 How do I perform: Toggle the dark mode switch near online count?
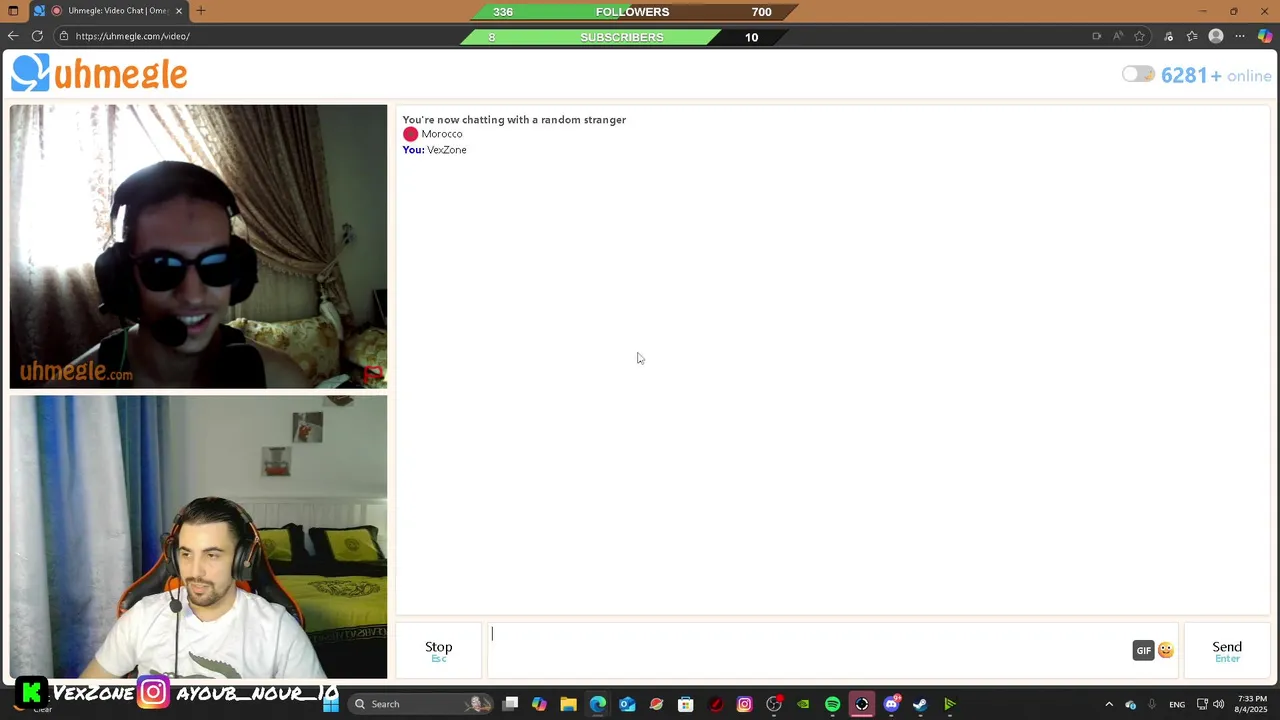1138,74
